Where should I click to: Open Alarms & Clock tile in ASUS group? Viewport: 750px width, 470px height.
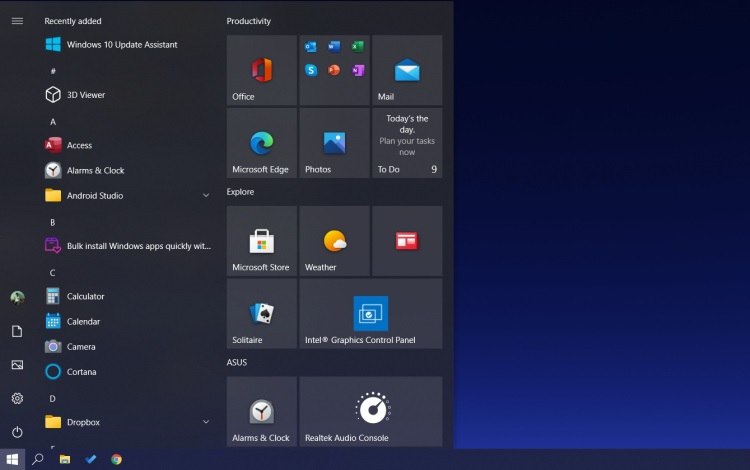pyautogui.click(x=262, y=411)
